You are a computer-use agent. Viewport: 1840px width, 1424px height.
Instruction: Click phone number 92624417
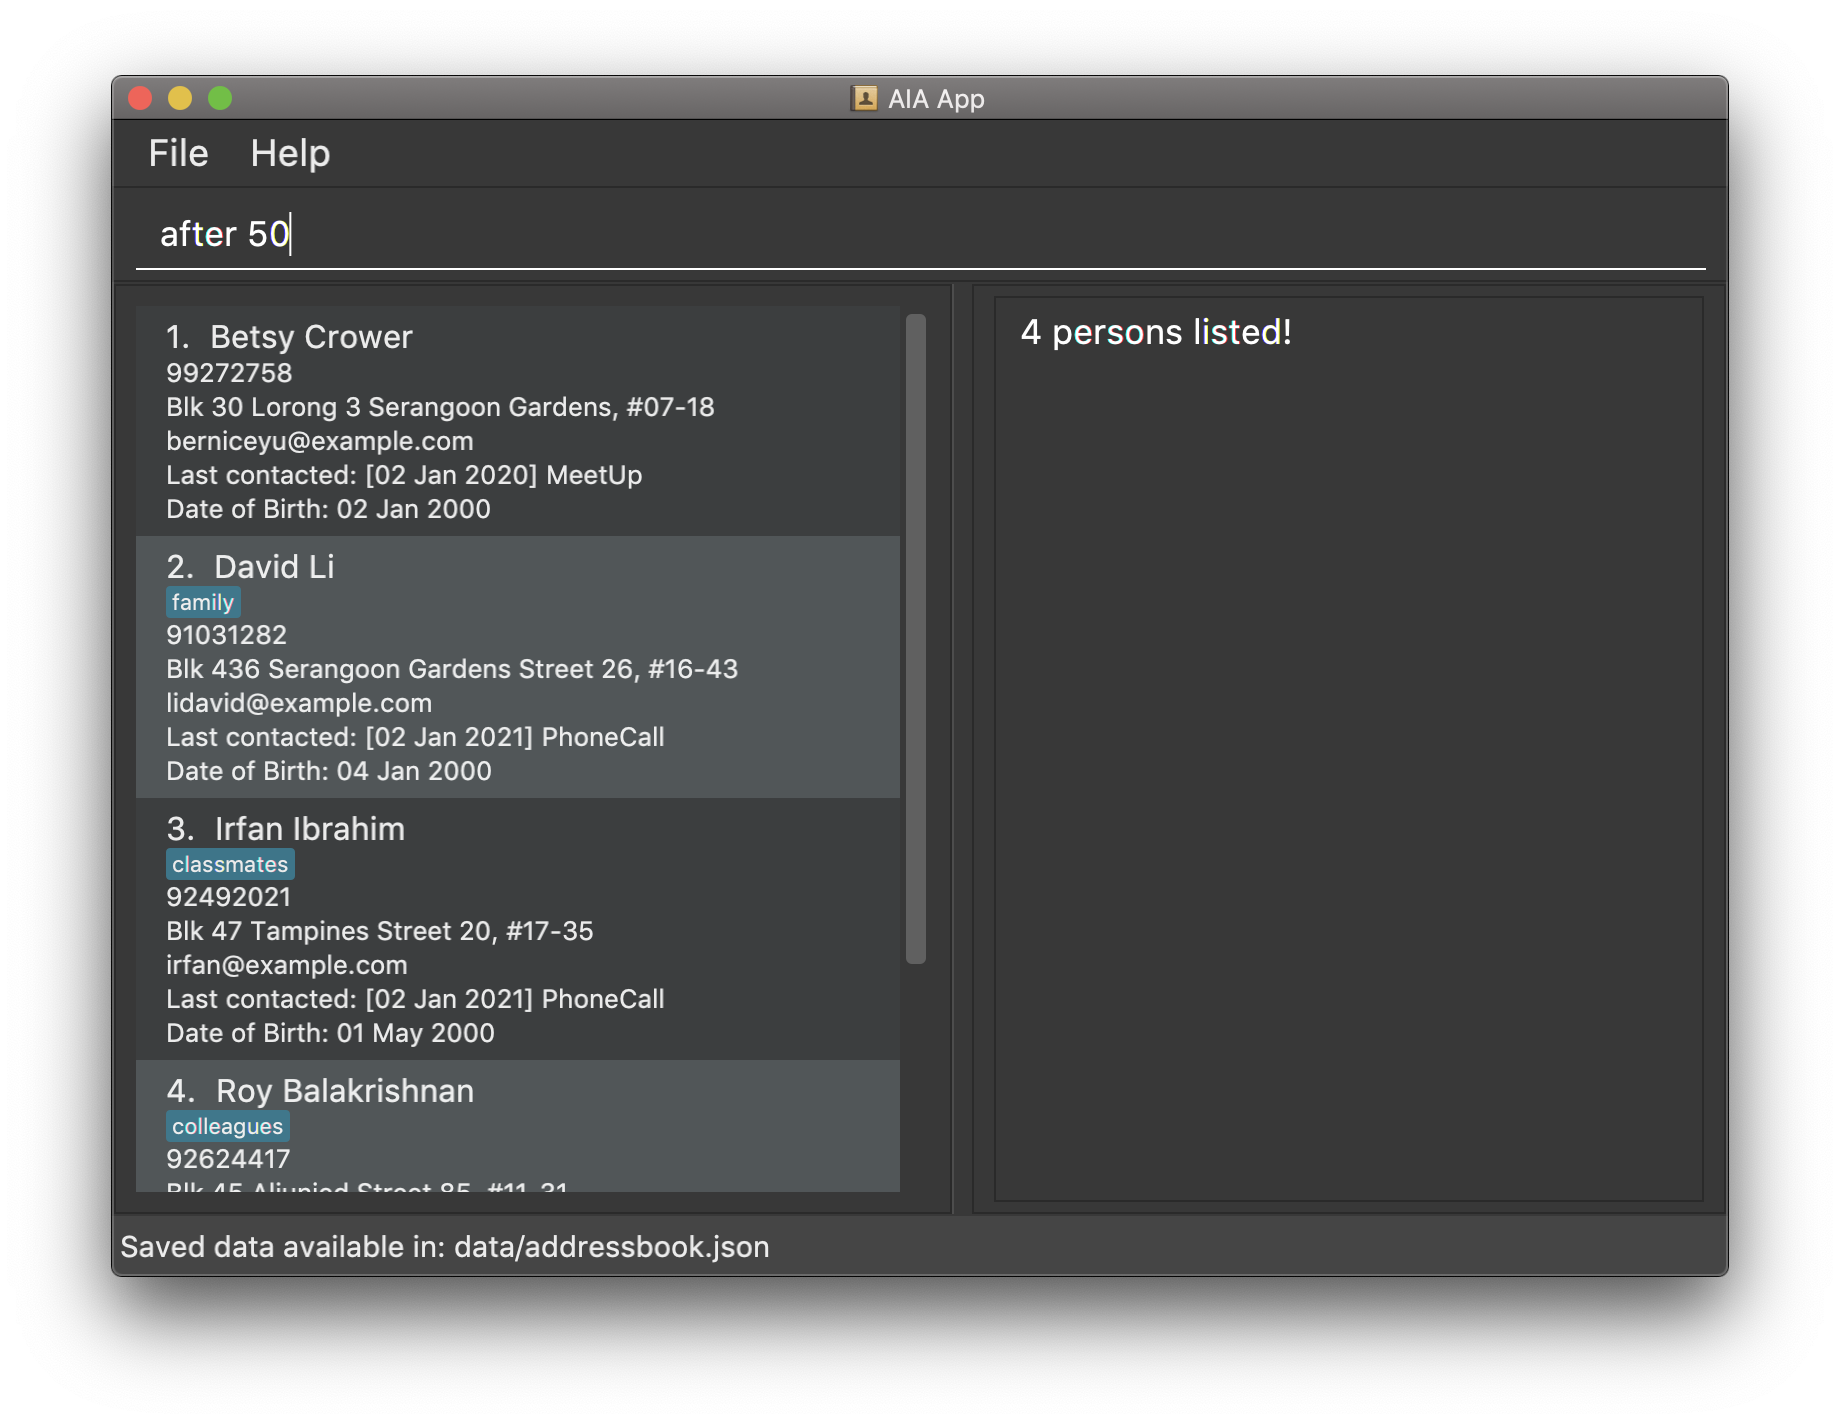tap(228, 1159)
